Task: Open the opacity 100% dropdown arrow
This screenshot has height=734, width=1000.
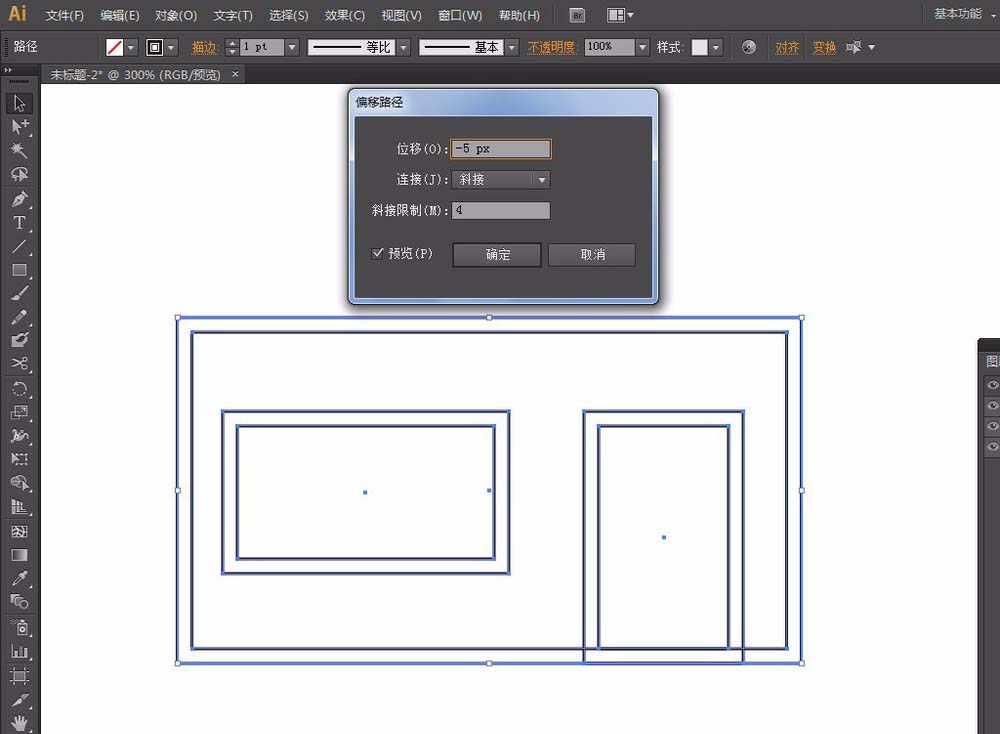Action: [642, 47]
